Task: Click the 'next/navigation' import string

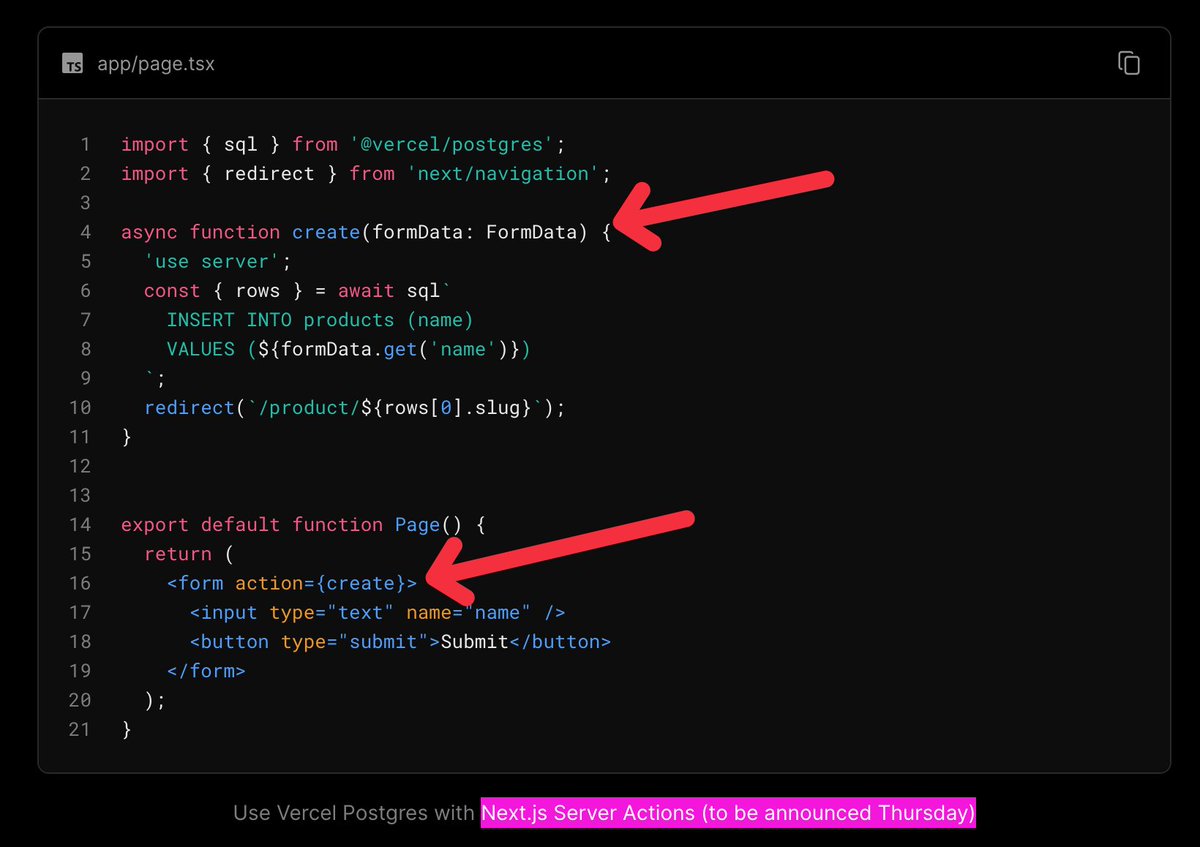Action: click(503, 174)
